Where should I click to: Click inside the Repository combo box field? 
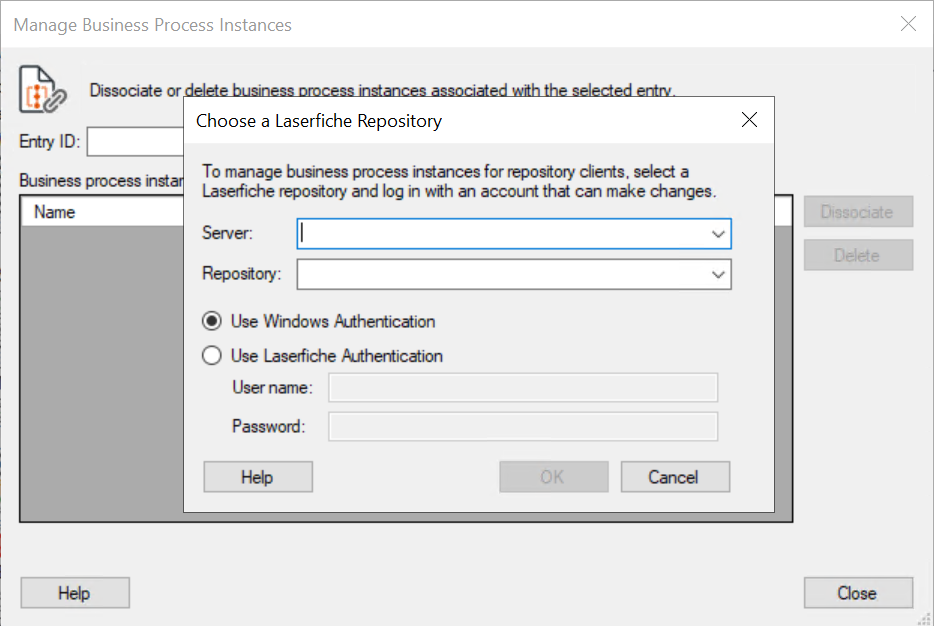coord(500,274)
